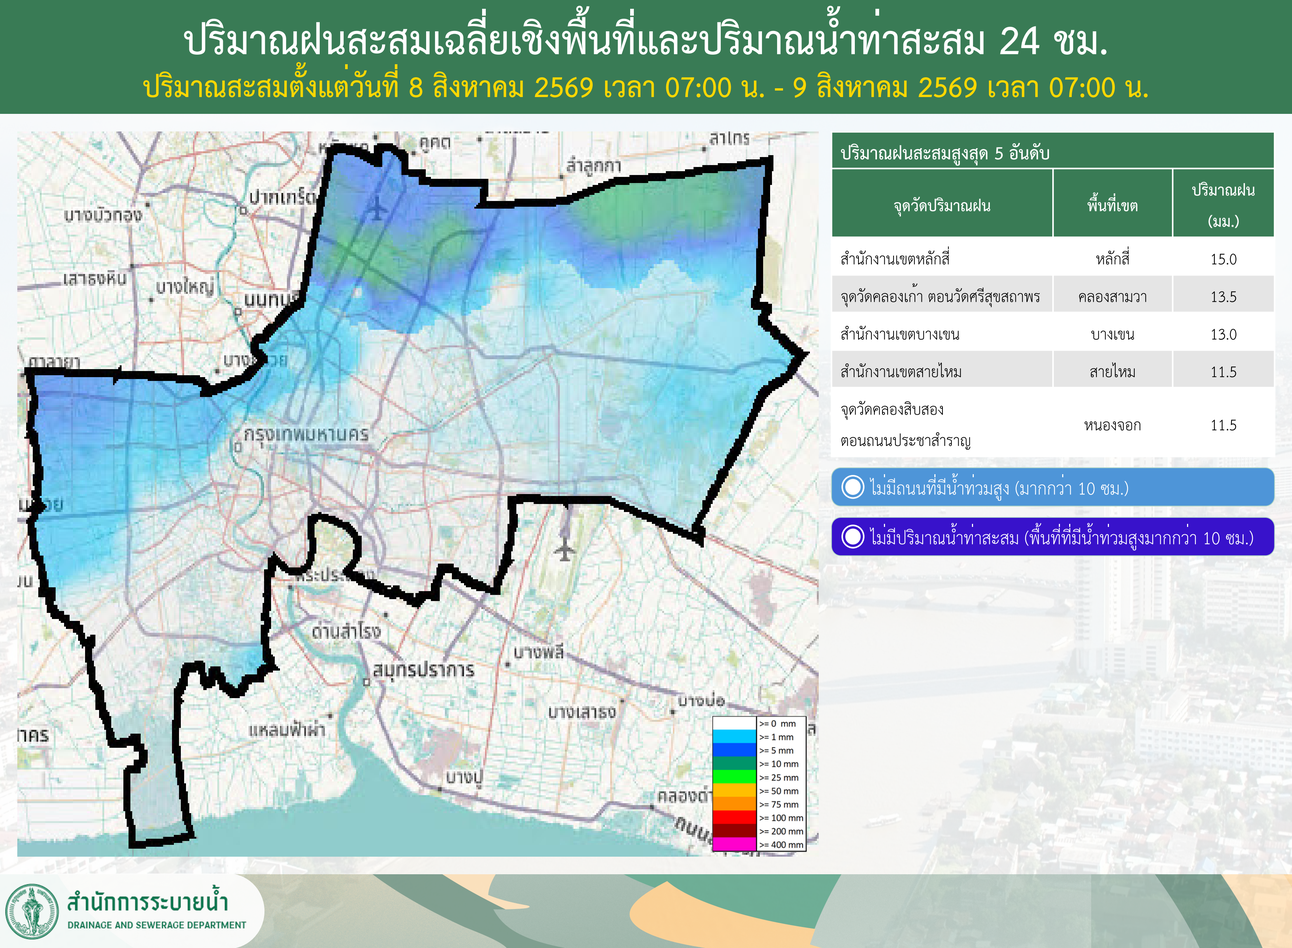Click the district cell 'หลักสี่'

point(1113,258)
